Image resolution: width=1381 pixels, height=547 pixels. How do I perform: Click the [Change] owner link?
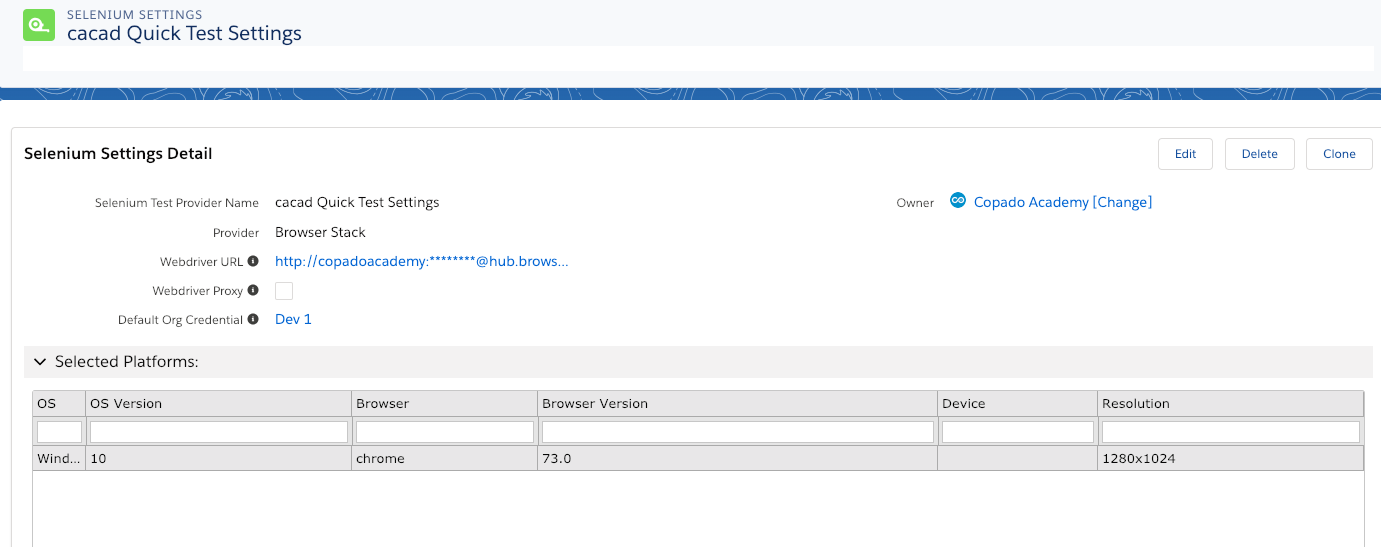coord(1122,202)
